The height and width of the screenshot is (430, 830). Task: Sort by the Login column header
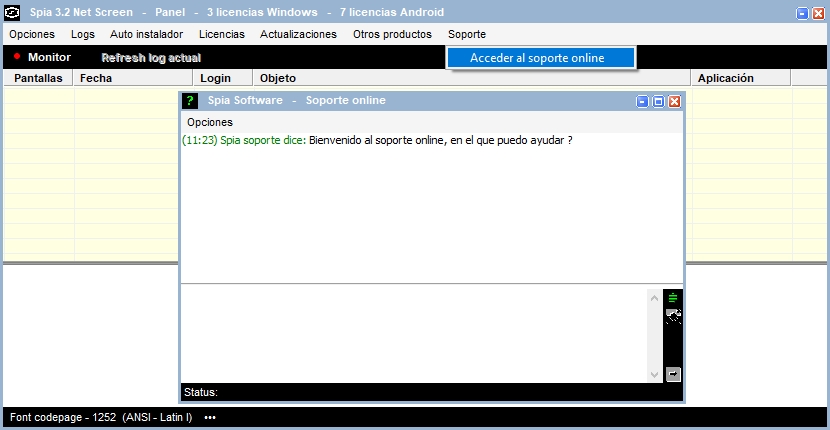[x=223, y=78]
